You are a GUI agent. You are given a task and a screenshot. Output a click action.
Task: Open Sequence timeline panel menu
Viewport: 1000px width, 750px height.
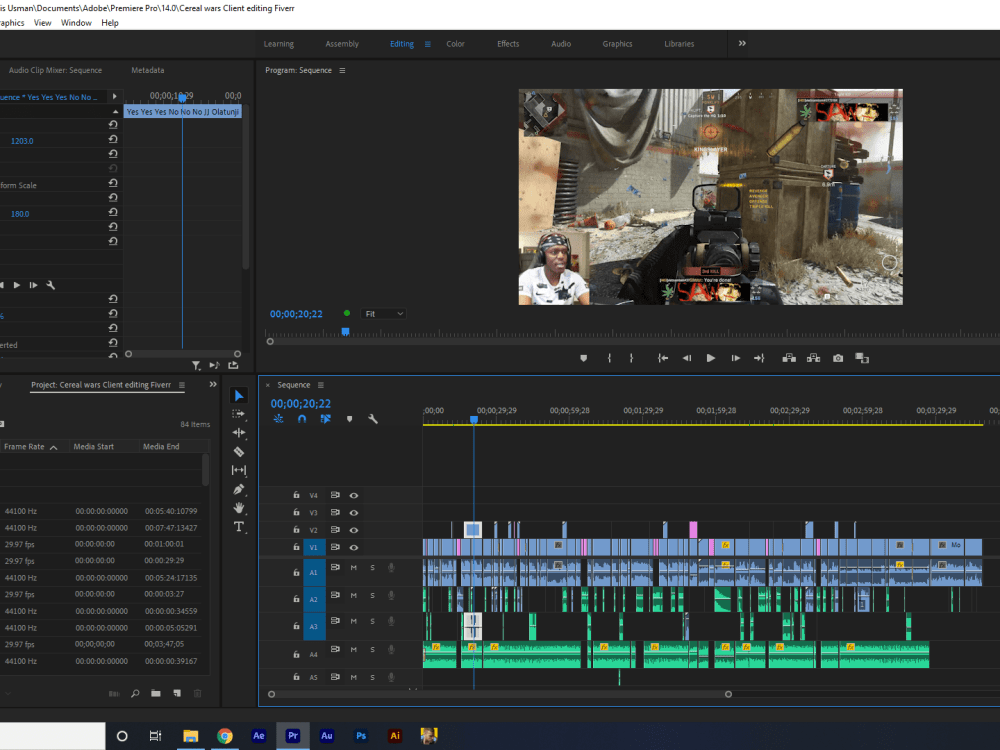(321, 385)
